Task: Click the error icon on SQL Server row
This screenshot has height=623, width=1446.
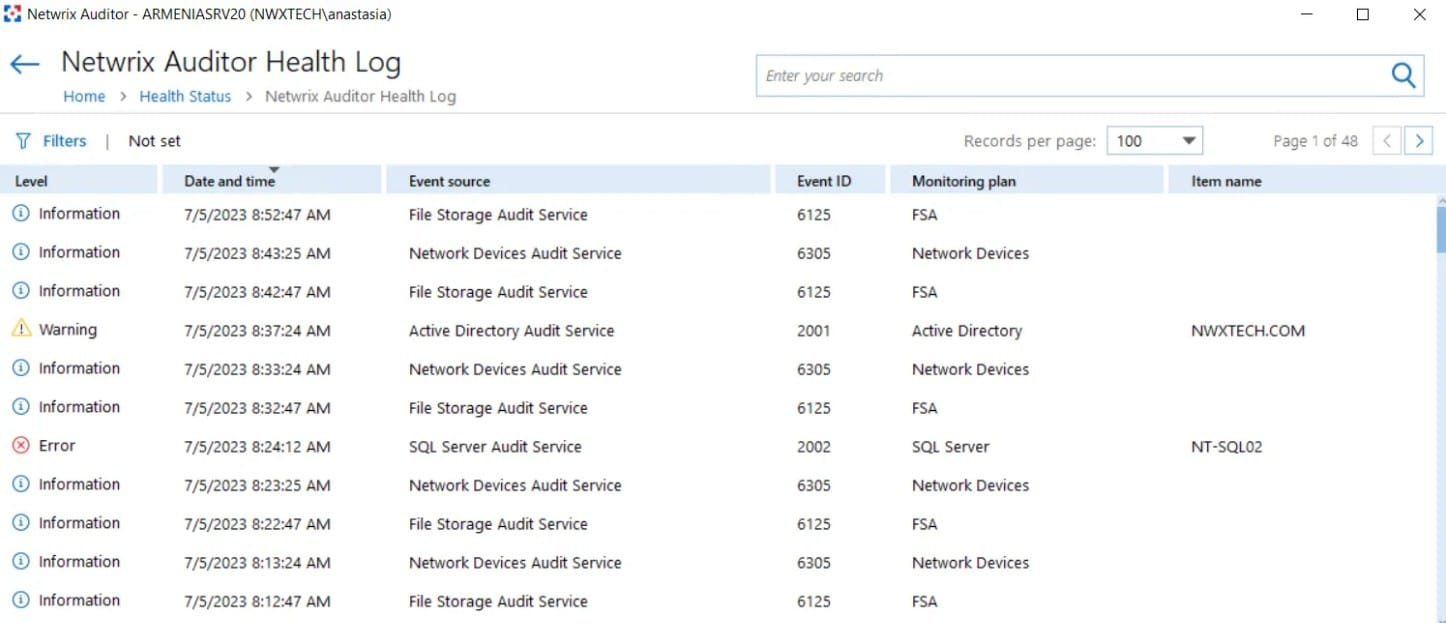Action: 21,445
